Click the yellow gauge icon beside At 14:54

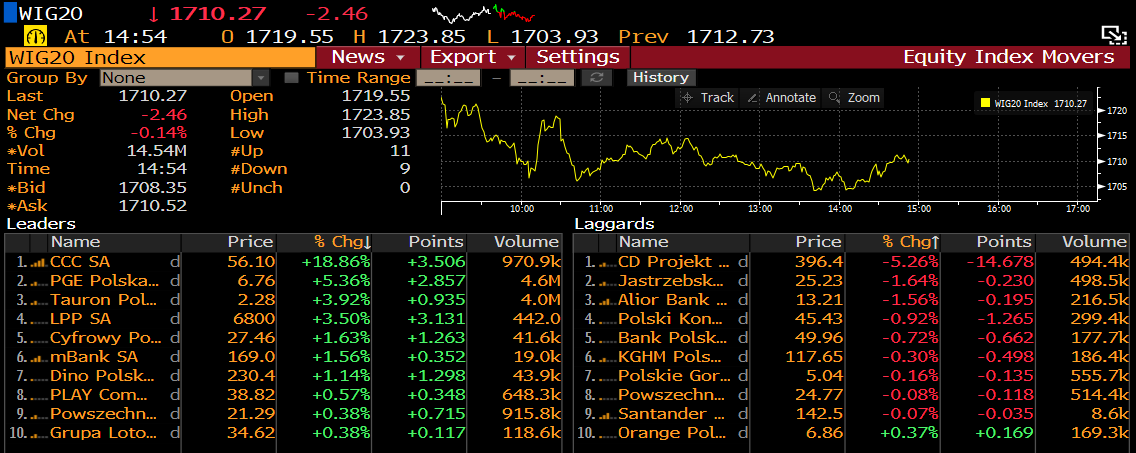[x=36, y=36]
